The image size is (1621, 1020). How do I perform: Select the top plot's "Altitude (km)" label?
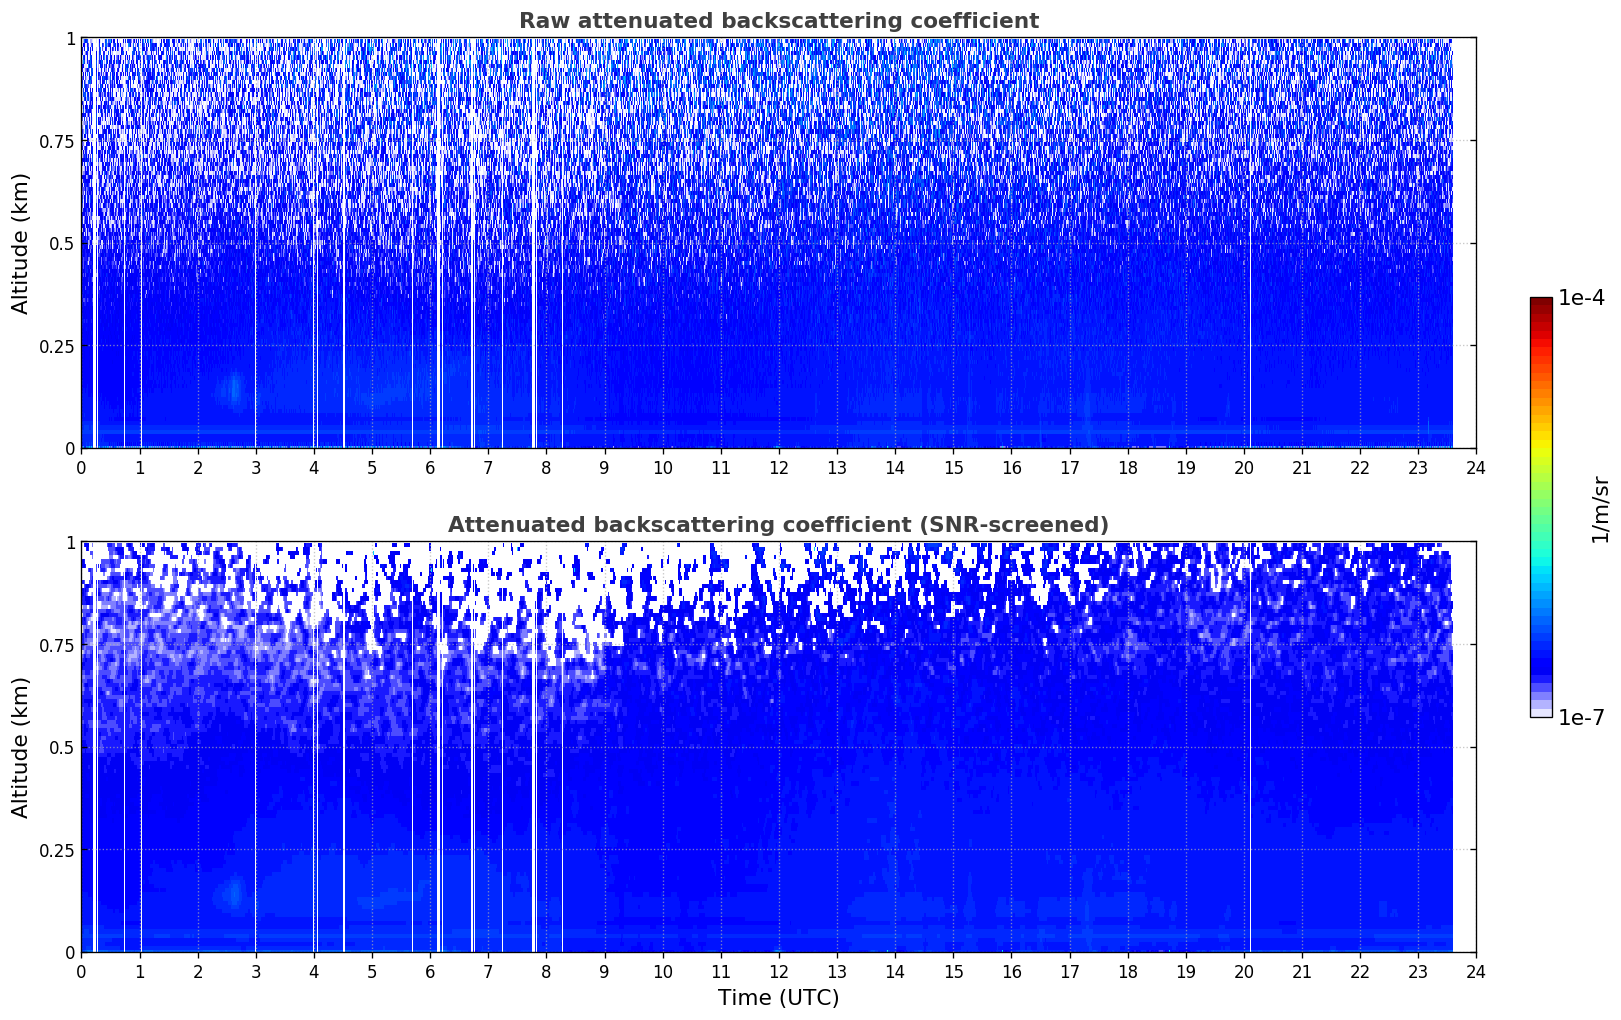pos(21,243)
